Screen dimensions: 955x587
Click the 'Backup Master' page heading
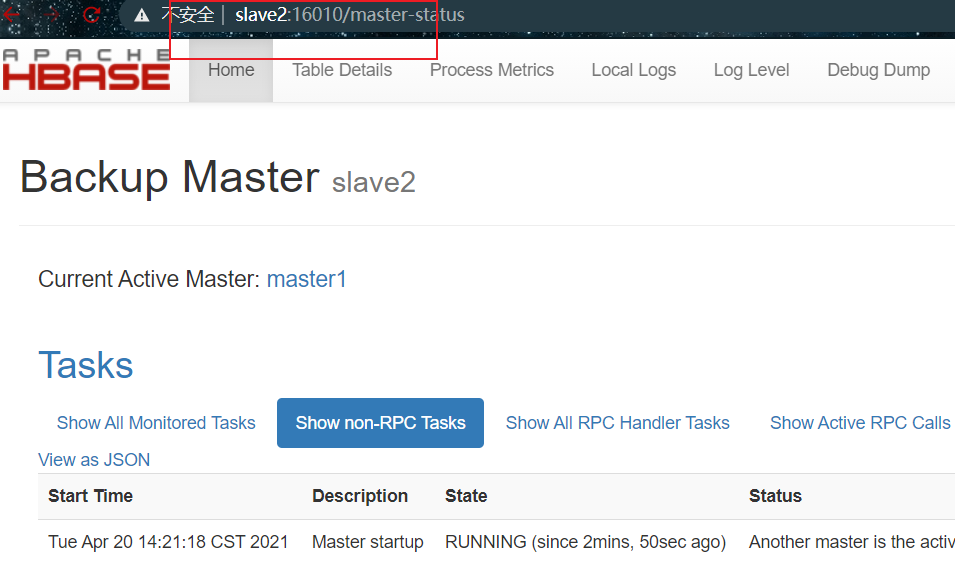[170, 177]
